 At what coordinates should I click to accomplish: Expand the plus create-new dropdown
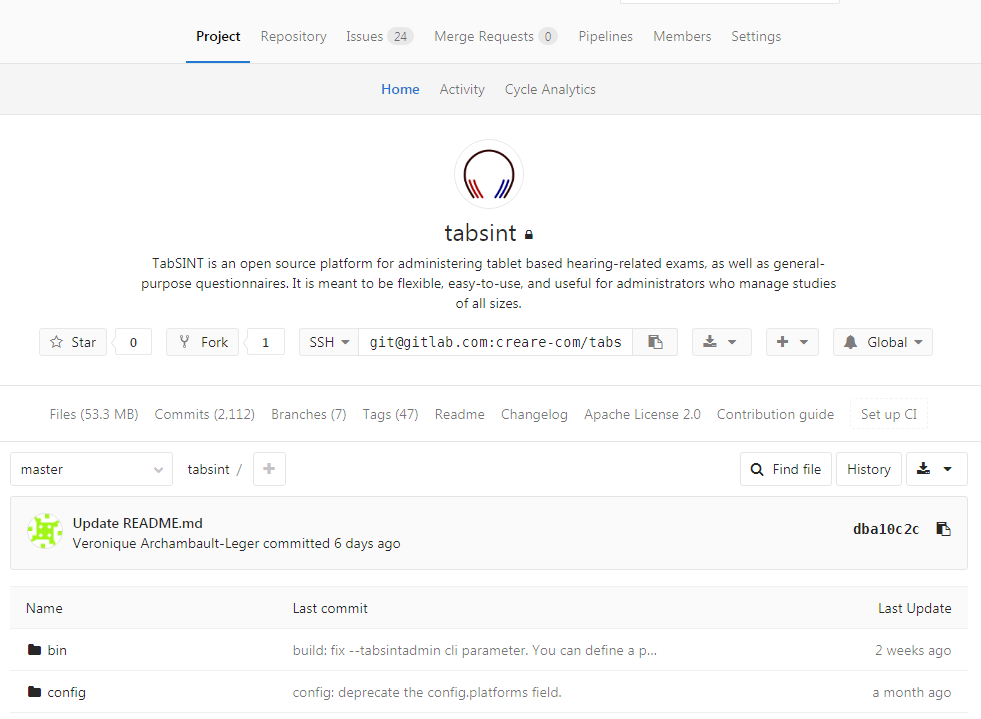(792, 342)
